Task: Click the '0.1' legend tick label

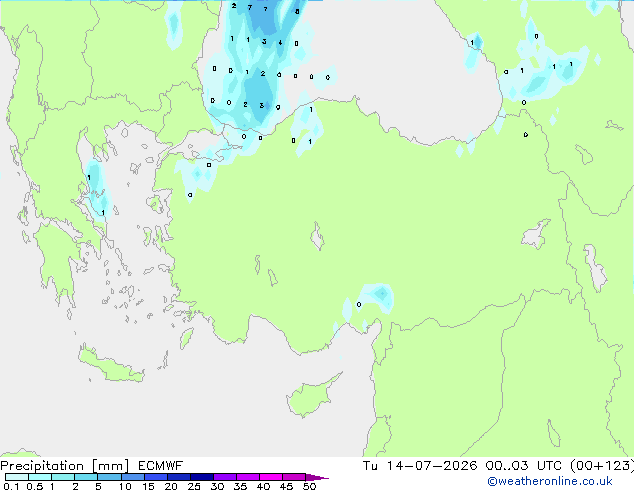Action: coord(11,486)
